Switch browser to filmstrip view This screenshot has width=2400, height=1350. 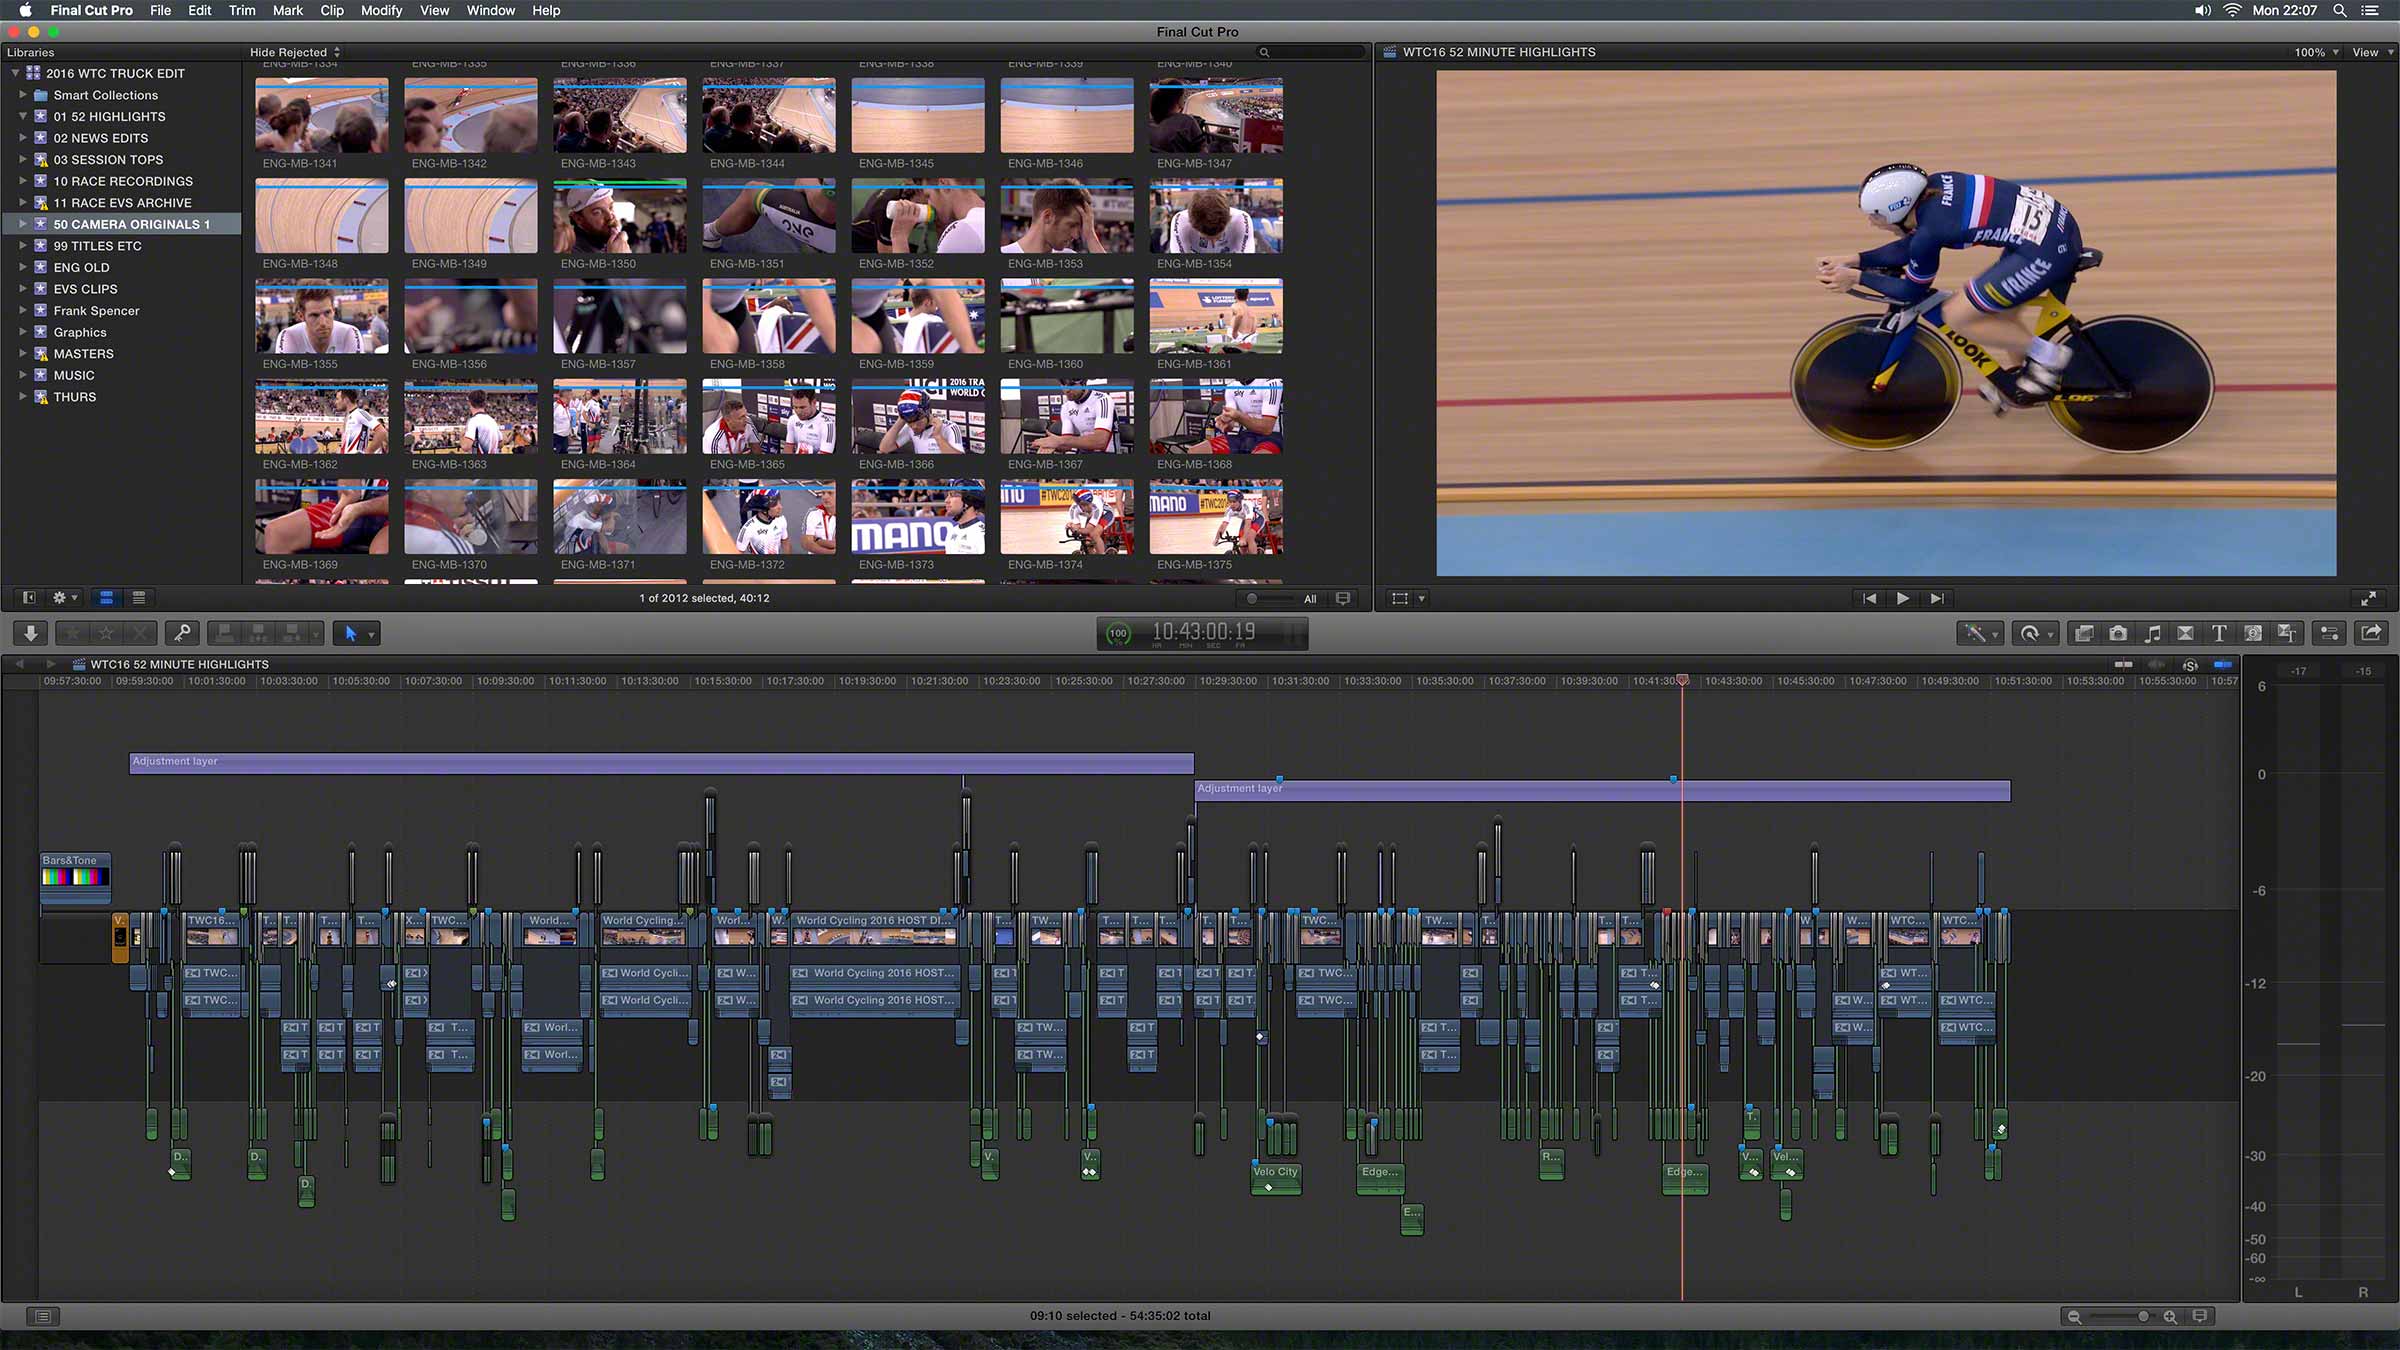pos(106,598)
